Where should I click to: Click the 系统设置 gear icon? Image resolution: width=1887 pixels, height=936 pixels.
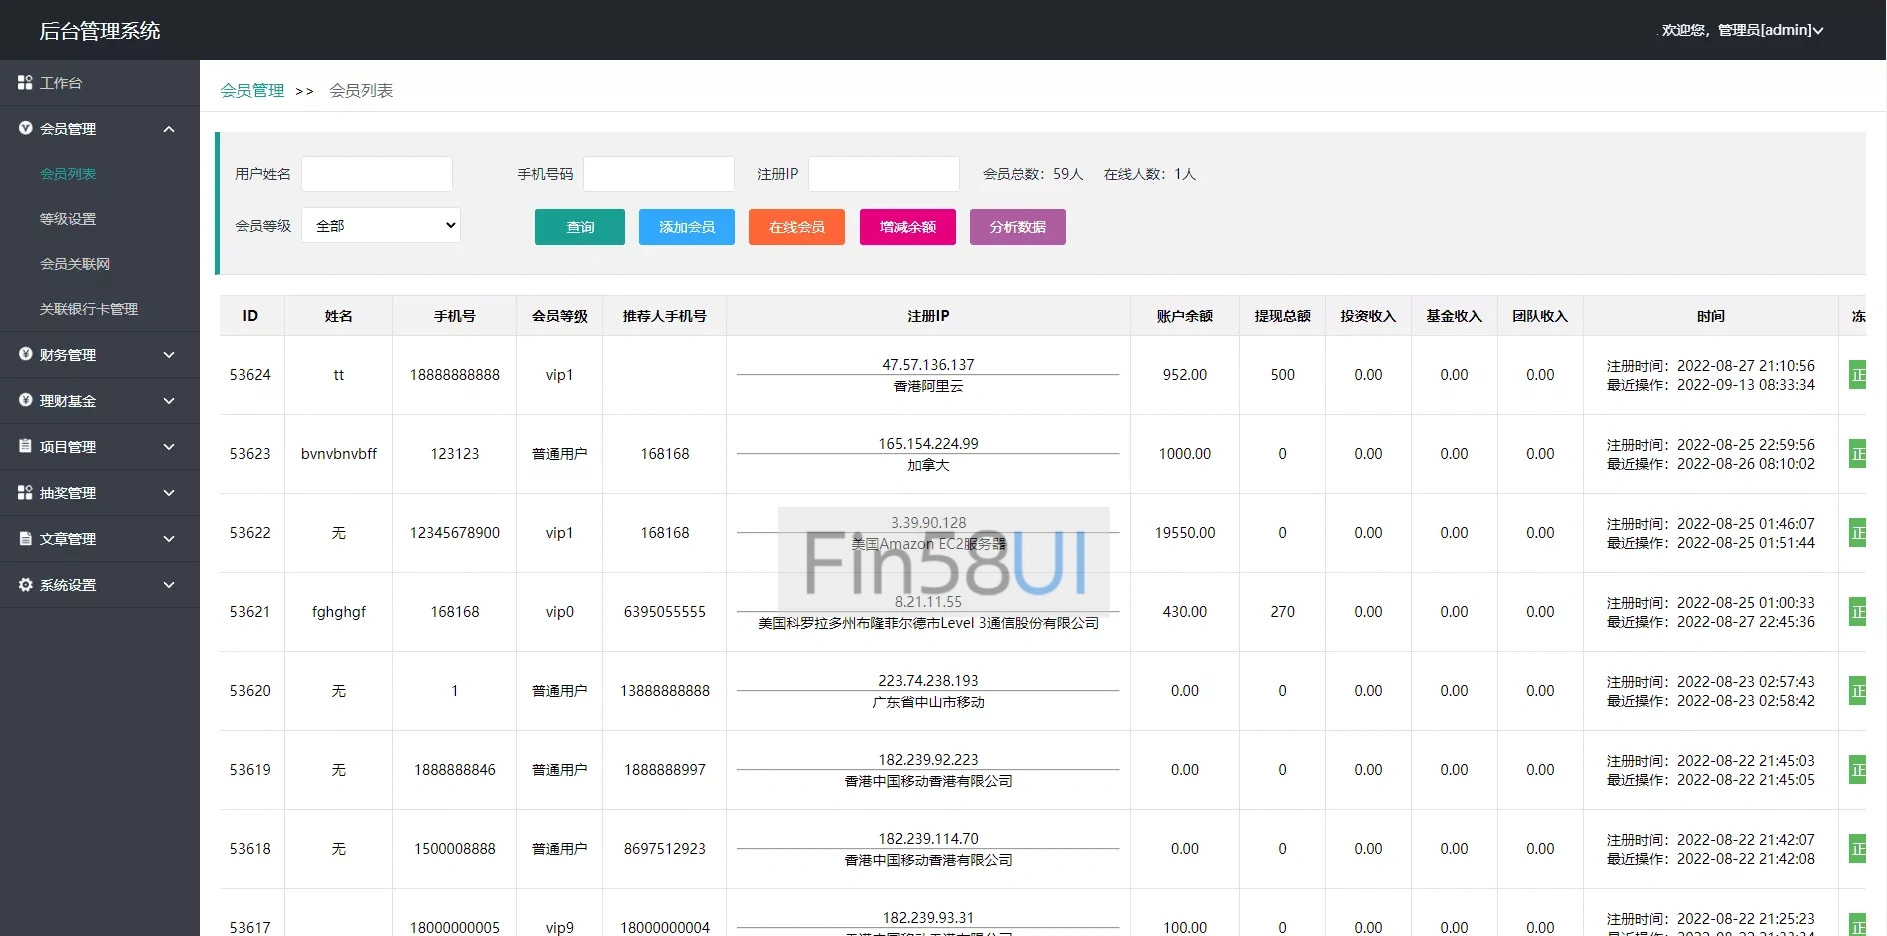tap(25, 584)
